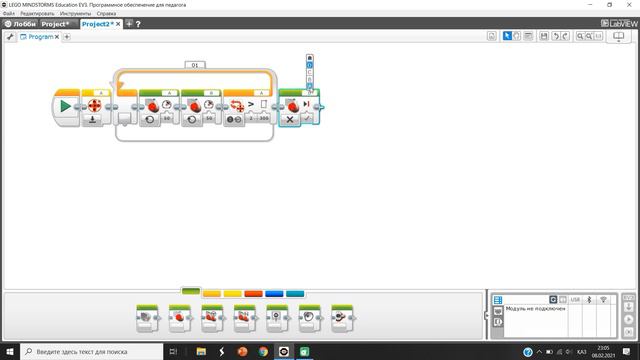Save the project with floppy disk icon
The height and width of the screenshot is (360, 640).
coord(544,36)
